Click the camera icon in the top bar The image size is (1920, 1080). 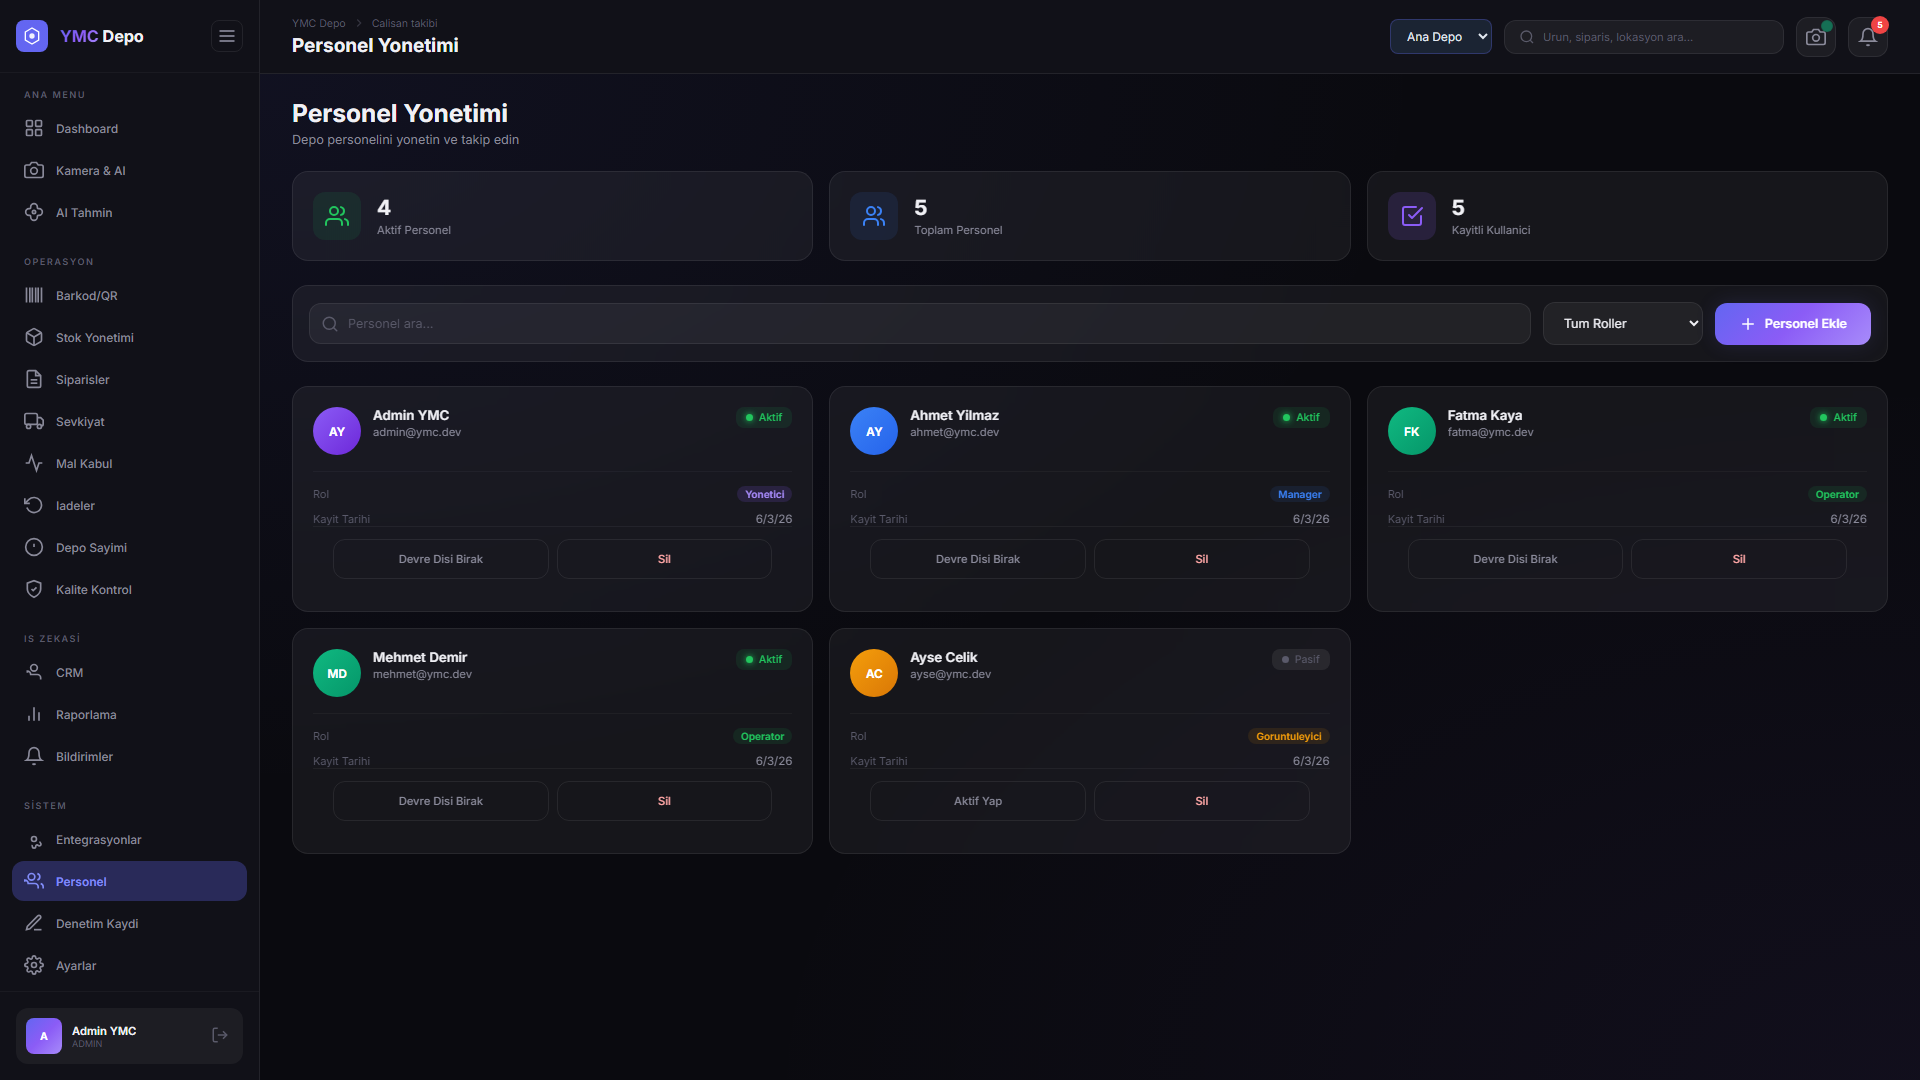[x=1815, y=37]
